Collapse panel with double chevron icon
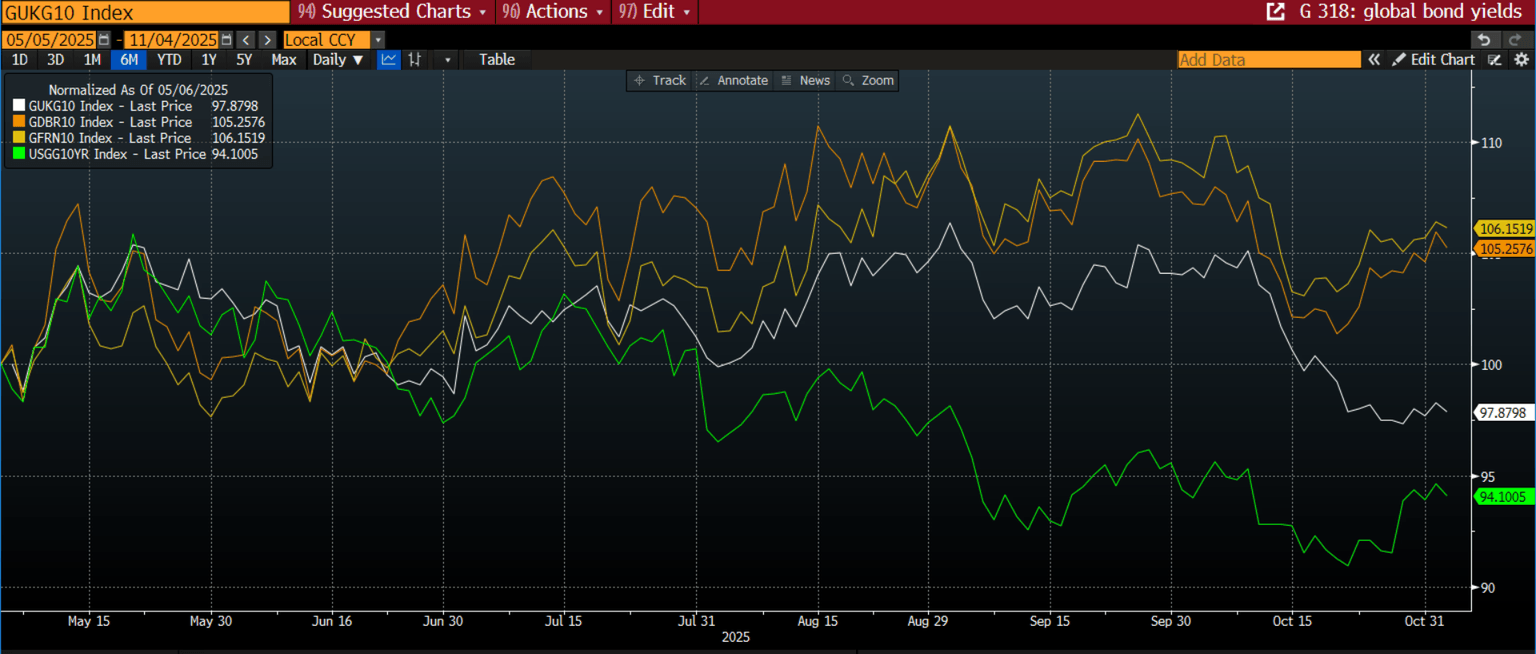The image size is (1536, 654). (x=1375, y=60)
